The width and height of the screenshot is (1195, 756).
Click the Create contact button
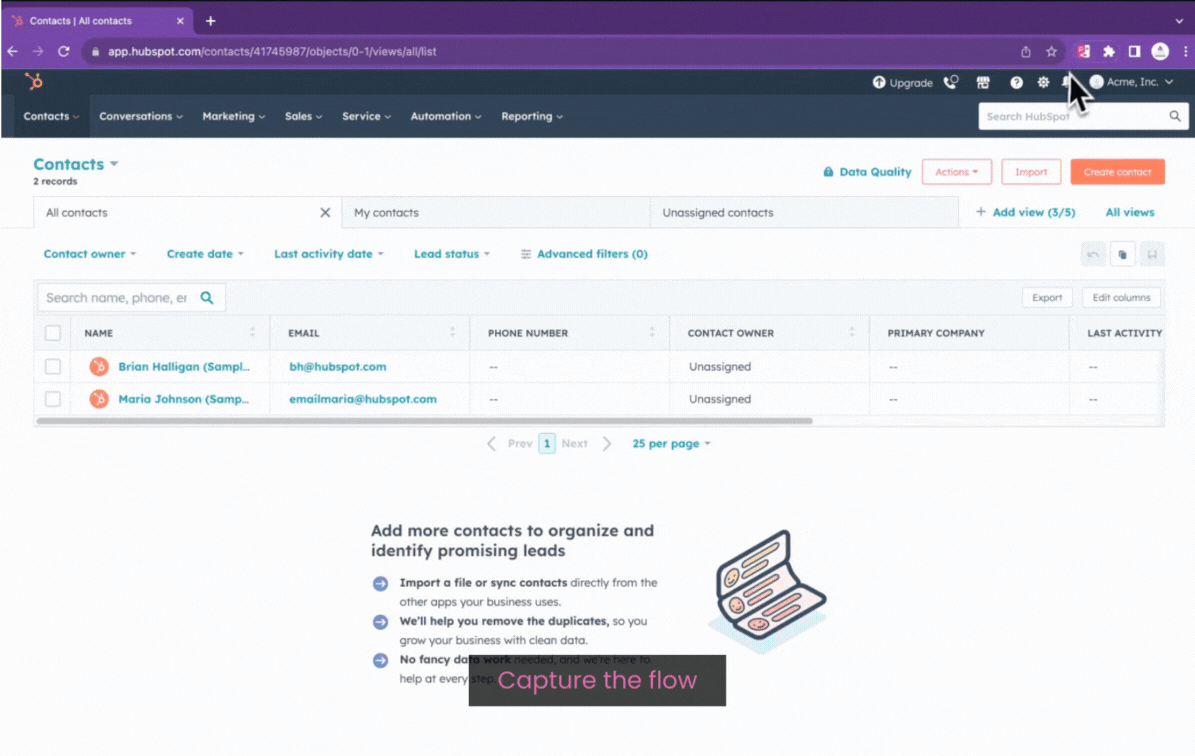pos(1117,172)
